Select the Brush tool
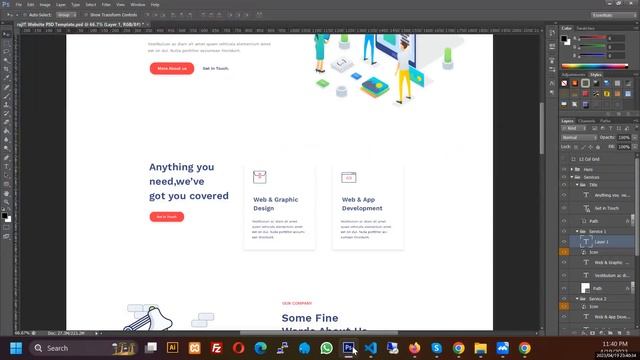 pos(7,96)
